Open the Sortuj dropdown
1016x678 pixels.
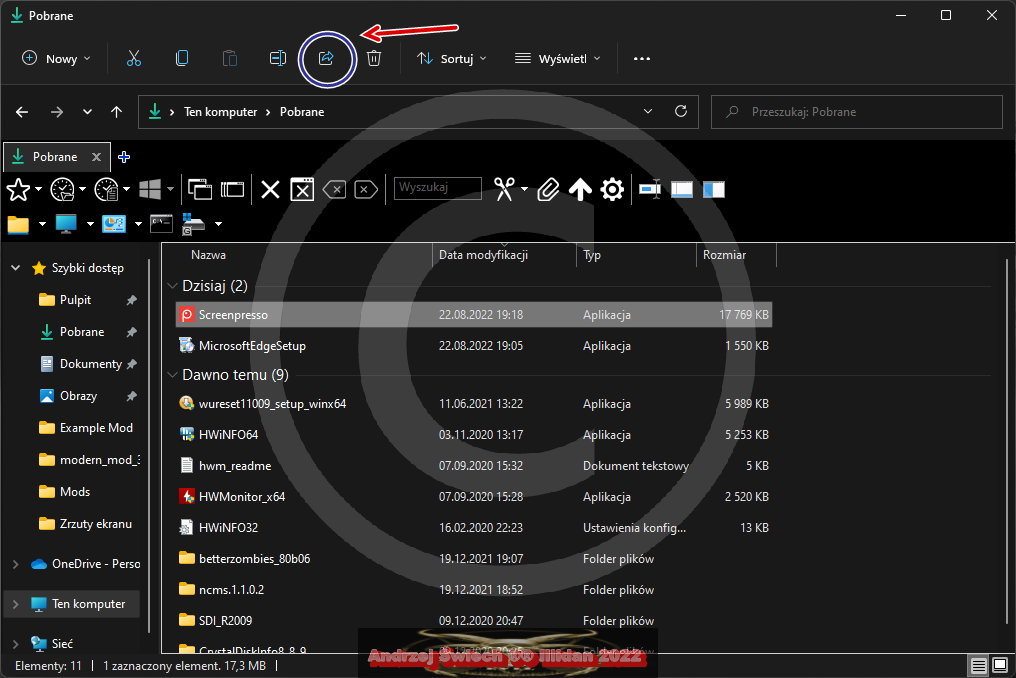click(x=452, y=58)
